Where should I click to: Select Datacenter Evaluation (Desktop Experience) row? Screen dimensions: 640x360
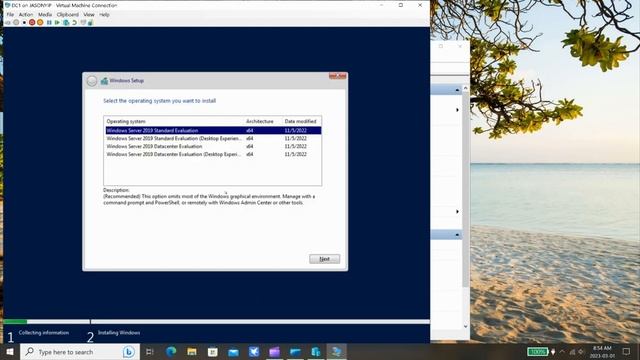pyautogui.click(x=213, y=154)
